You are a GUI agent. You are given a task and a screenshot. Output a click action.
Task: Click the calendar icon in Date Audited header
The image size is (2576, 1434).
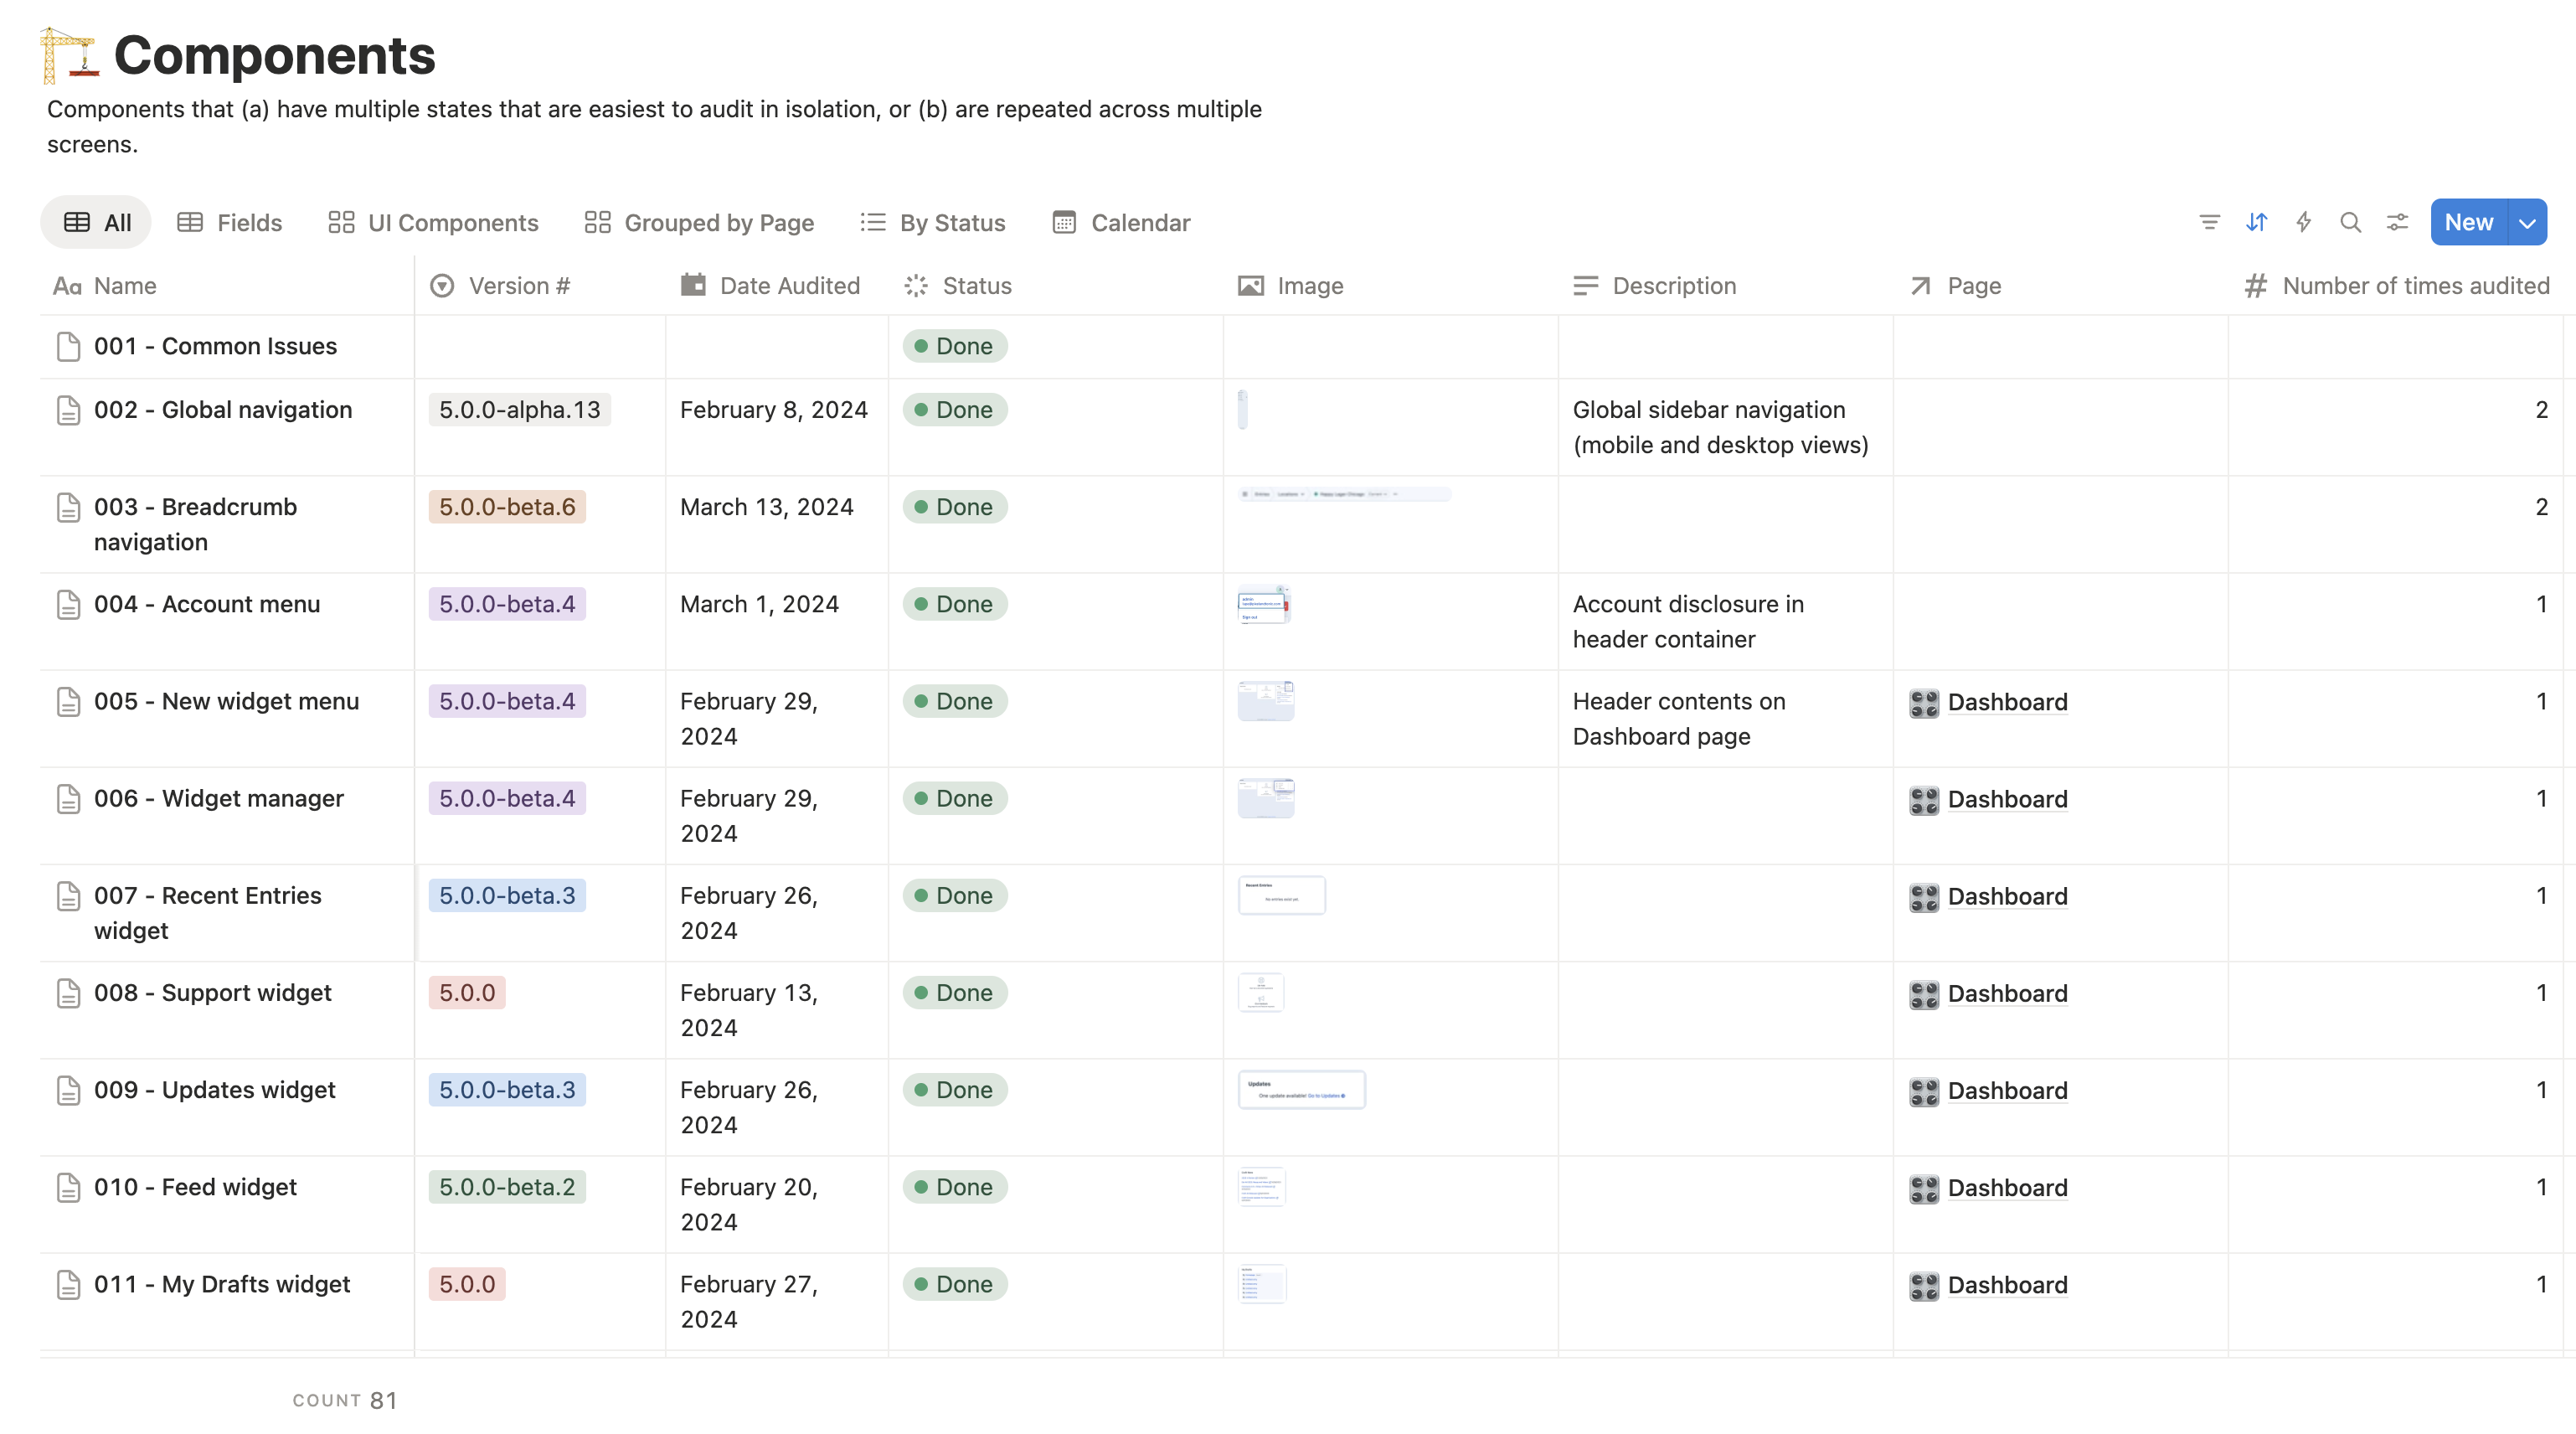(x=692, y=286)
